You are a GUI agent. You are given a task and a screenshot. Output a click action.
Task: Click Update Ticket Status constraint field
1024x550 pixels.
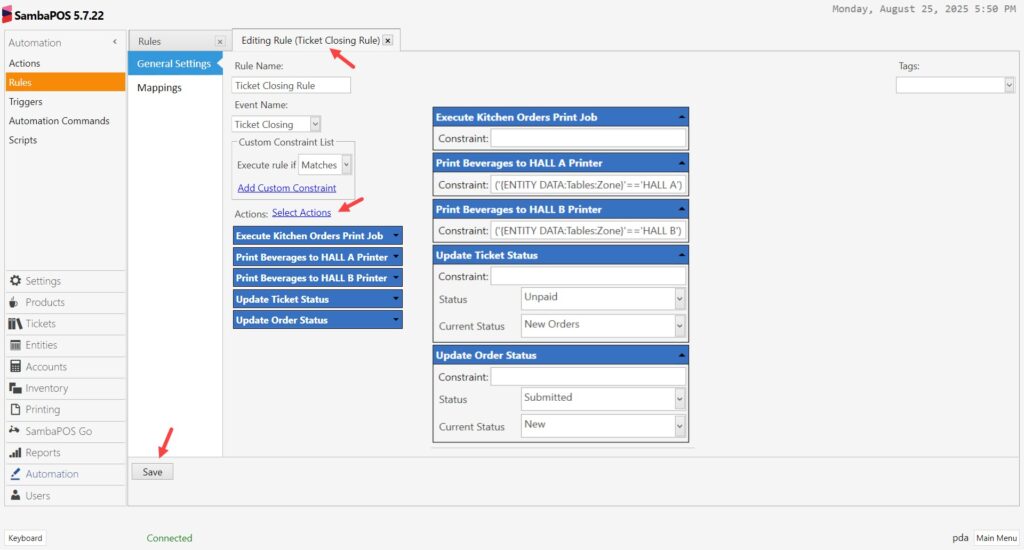coord(588,276)
